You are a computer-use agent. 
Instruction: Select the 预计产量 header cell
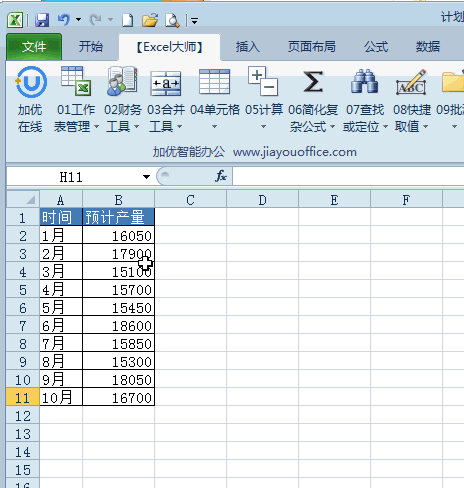118,217
